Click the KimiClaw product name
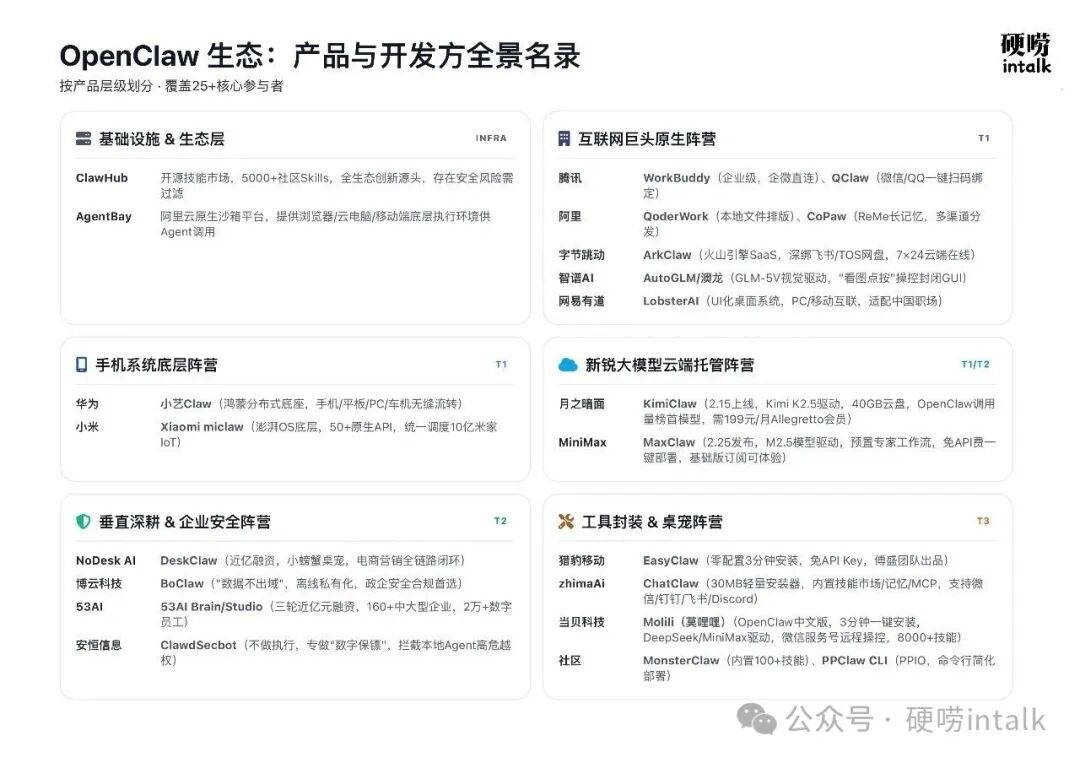 point(670,404)
